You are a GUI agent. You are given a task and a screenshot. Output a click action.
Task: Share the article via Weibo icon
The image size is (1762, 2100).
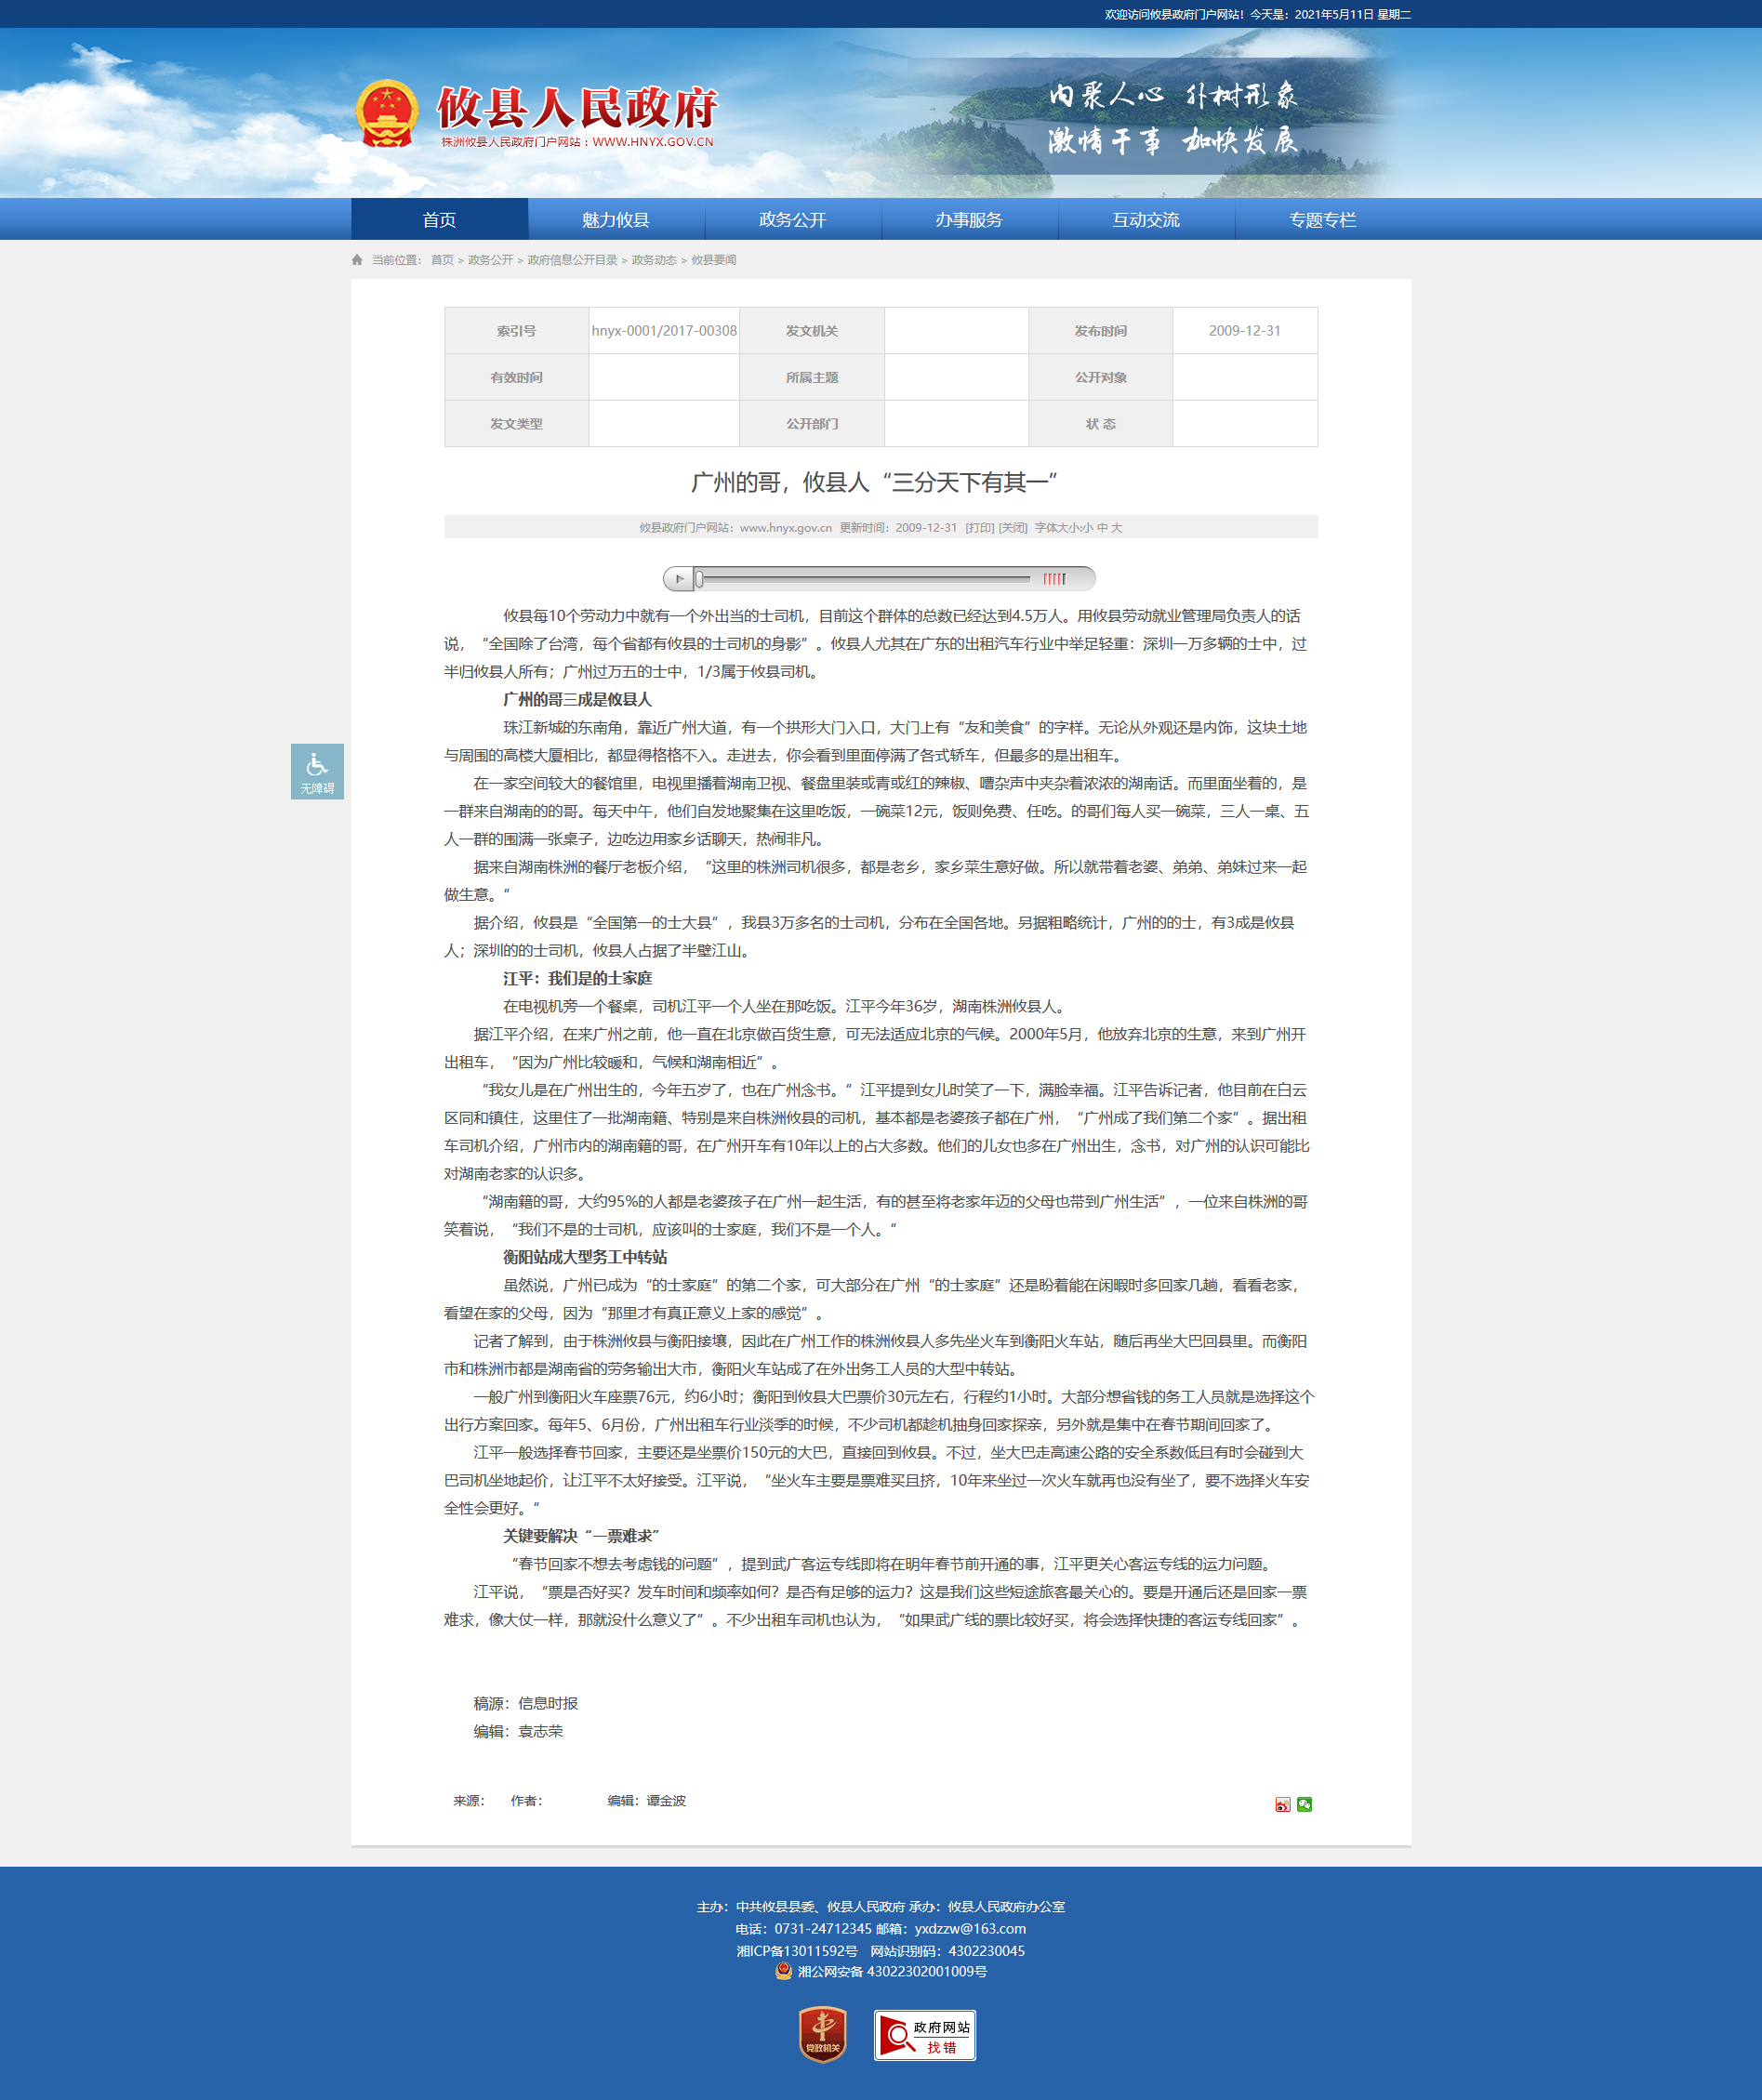pos(1282,1805)
